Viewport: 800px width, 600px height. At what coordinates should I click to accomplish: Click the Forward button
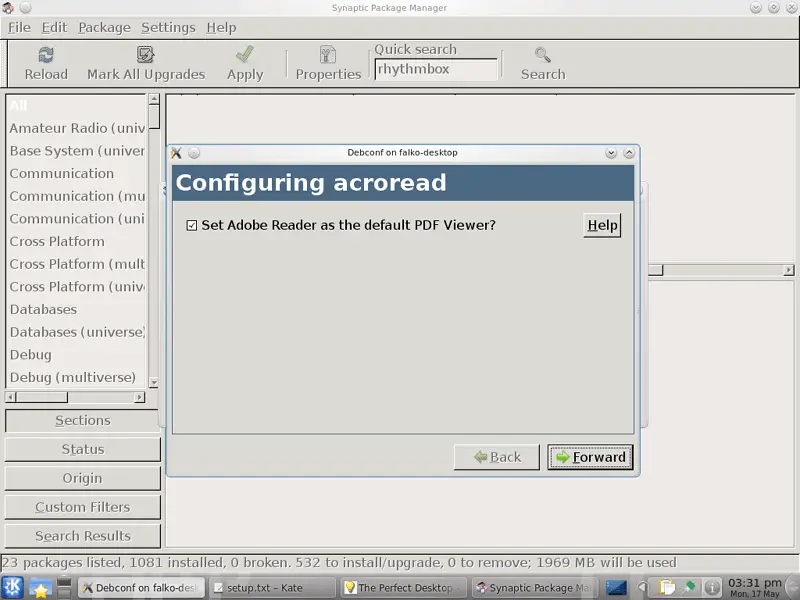(590, 457)
